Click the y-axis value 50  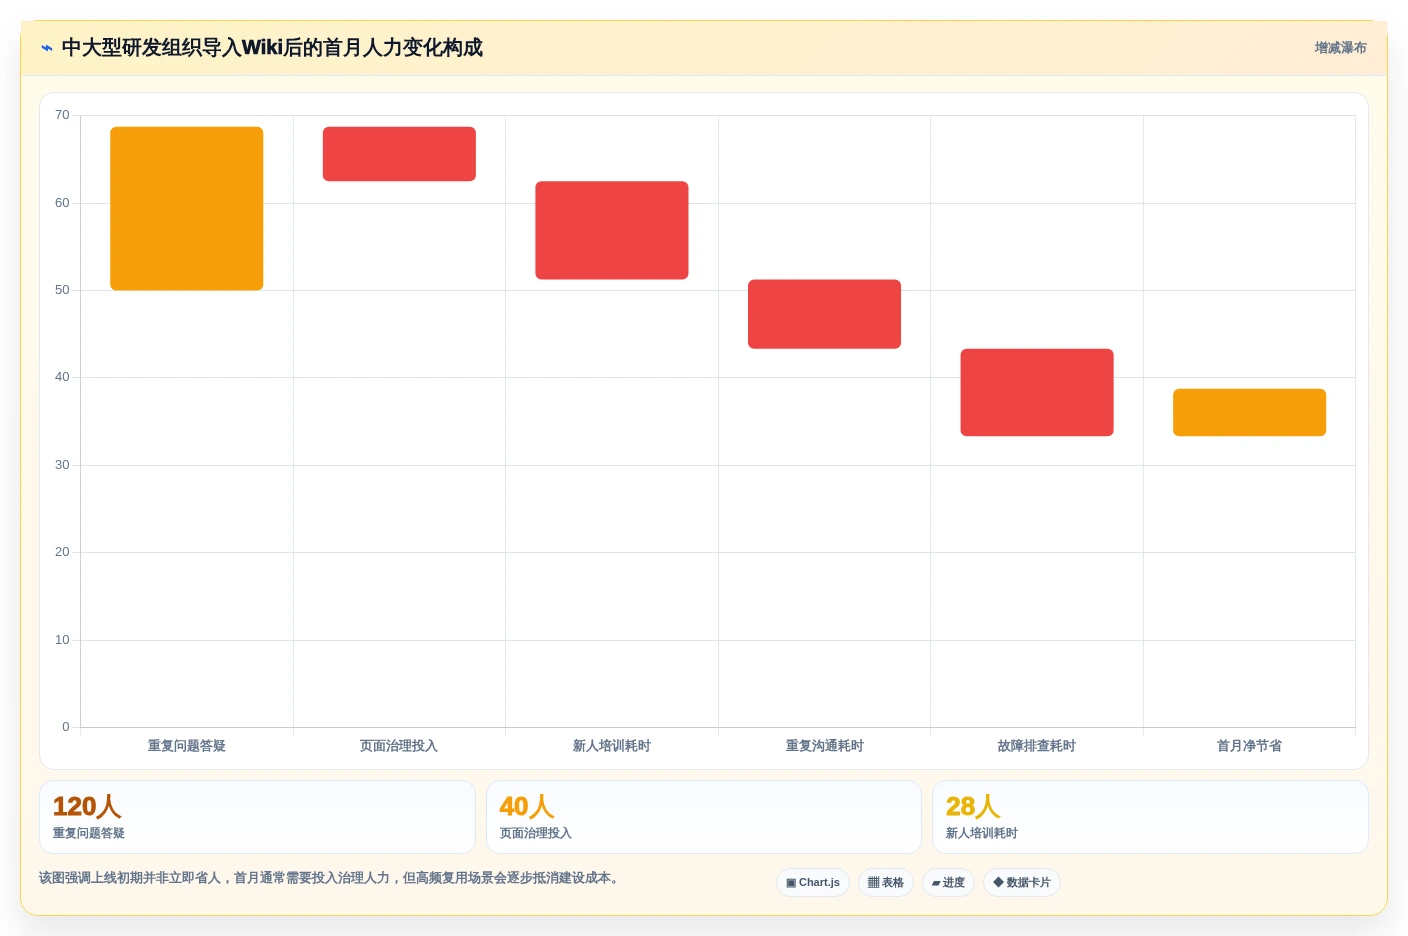62,290
